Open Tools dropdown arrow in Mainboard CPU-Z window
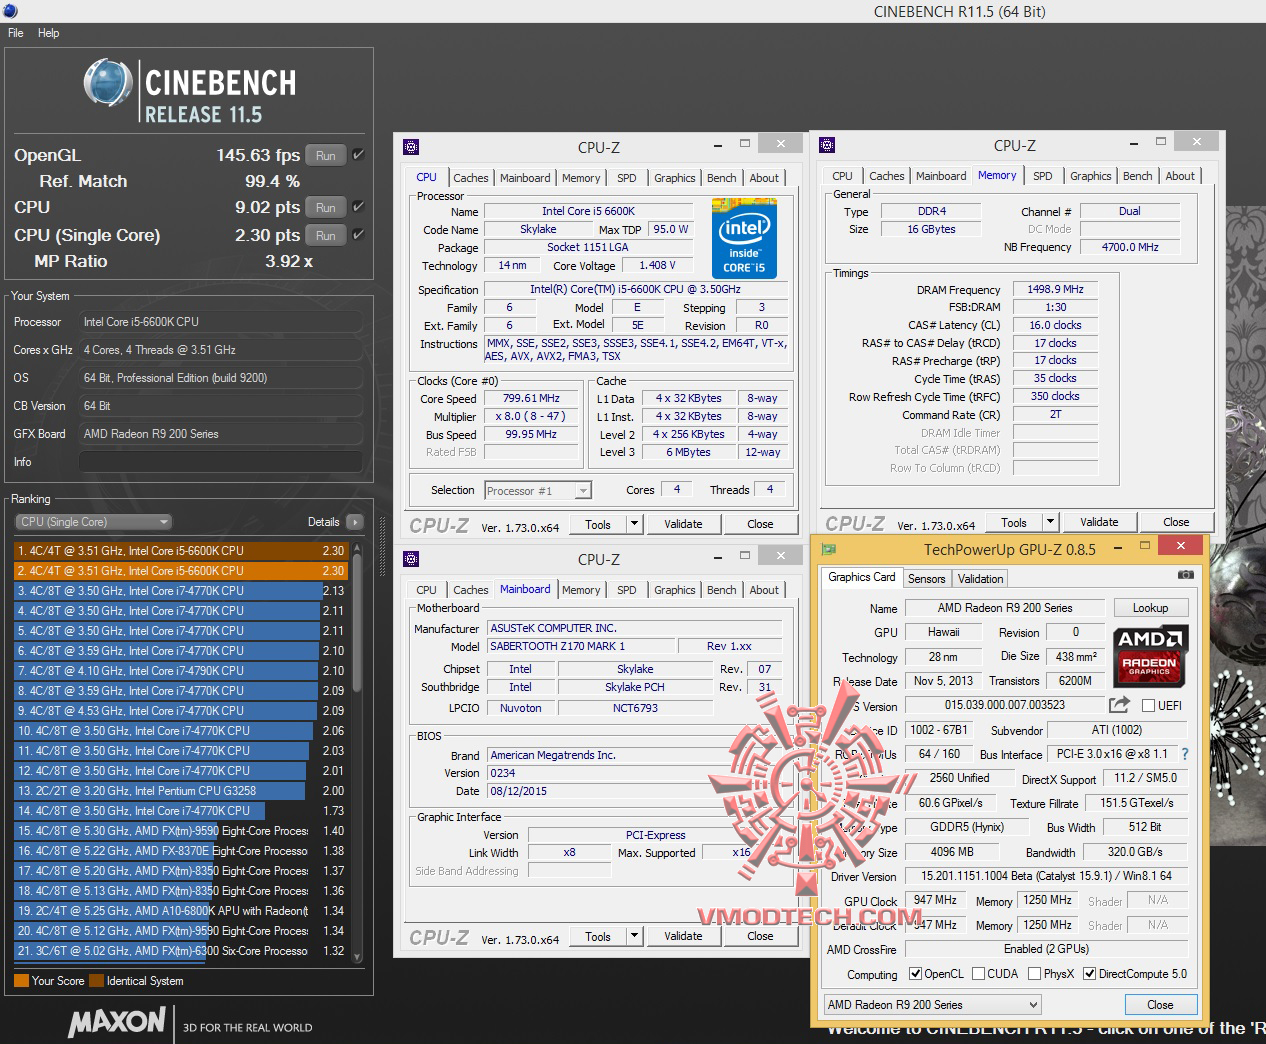Viewport: 1266px width, 1044px height. [634, 936]
